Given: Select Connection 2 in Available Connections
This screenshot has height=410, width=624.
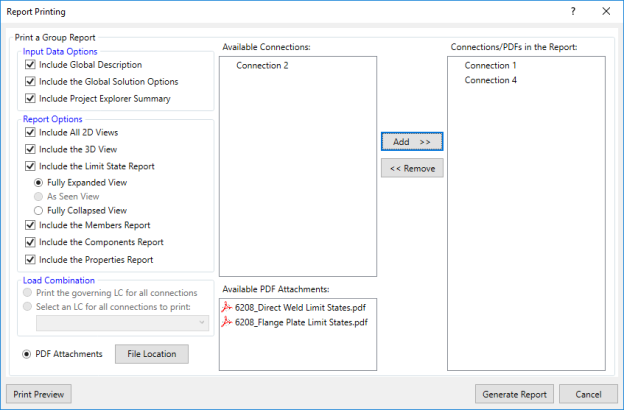Looking at the screenshot, I should pyautogui.click(x=262, y=66).
